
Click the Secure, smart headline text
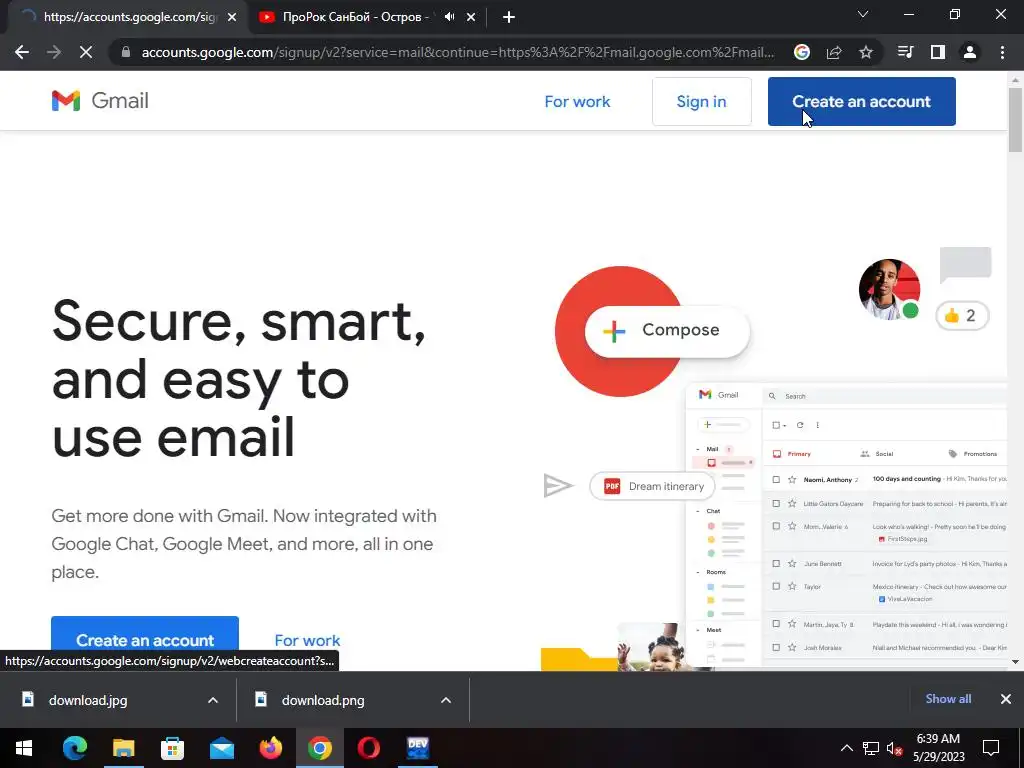click(x=239, y=379)
